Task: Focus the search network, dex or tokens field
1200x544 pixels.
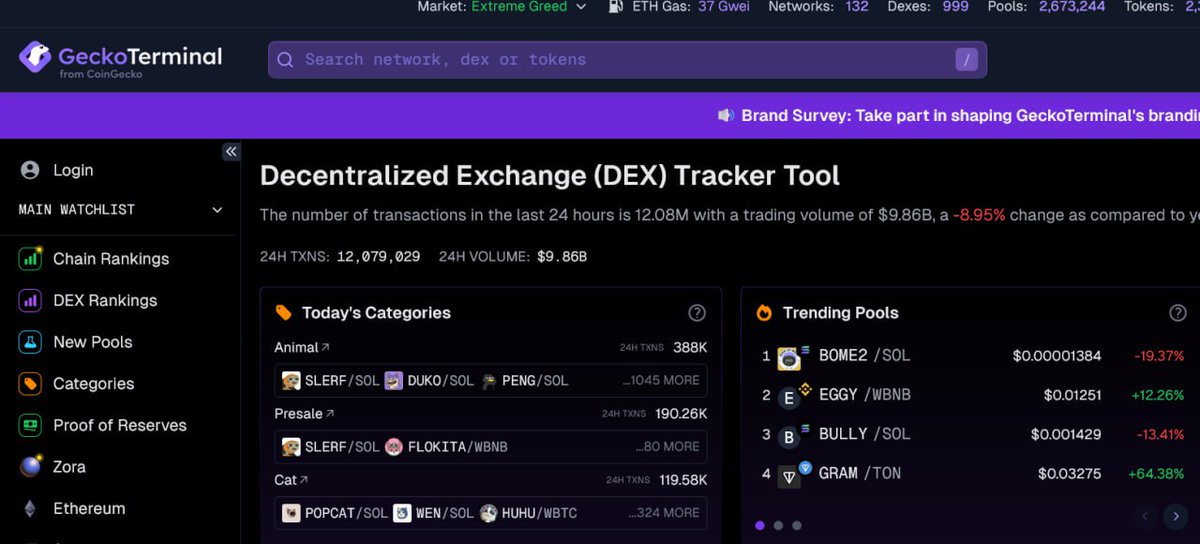Action: 627,60
